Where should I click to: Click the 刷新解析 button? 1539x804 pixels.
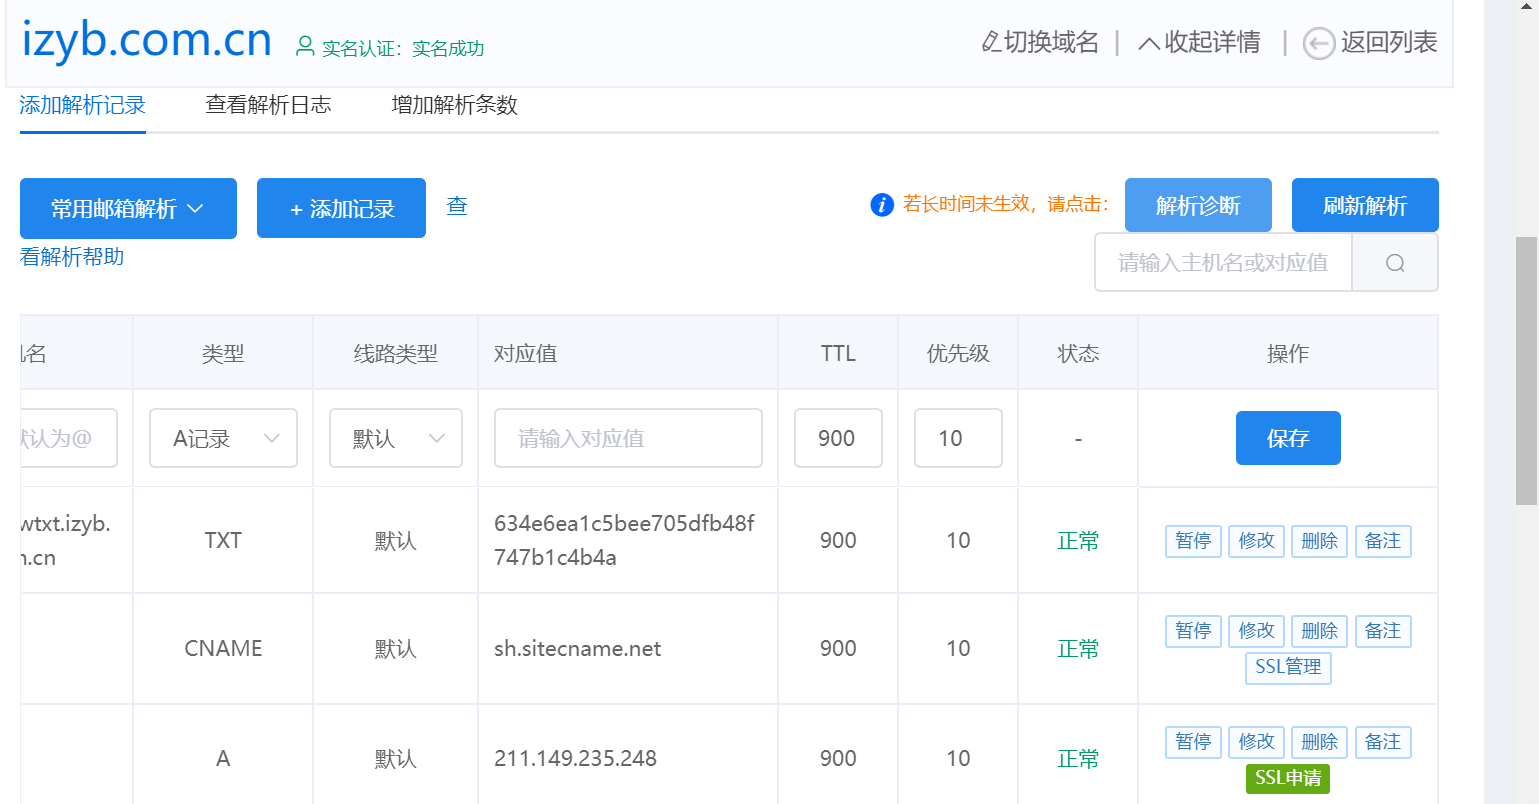tap(1365, 205)
